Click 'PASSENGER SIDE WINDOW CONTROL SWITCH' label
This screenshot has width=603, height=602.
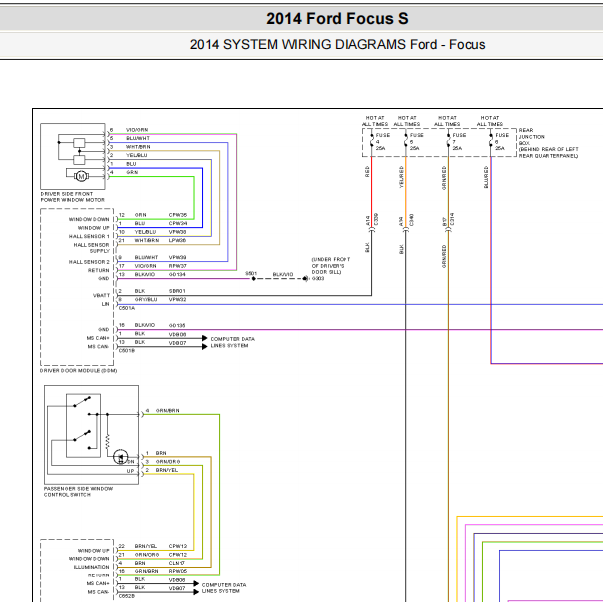point(78,492)
